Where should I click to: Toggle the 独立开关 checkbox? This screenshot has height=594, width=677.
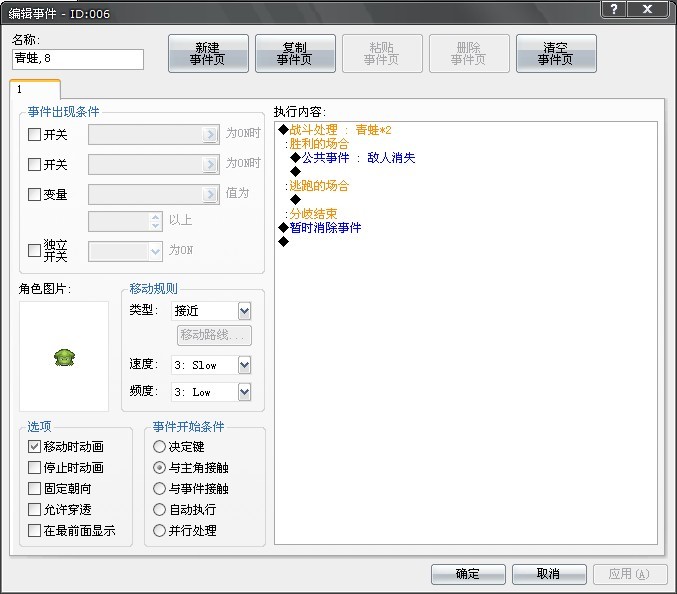point(34,250)
